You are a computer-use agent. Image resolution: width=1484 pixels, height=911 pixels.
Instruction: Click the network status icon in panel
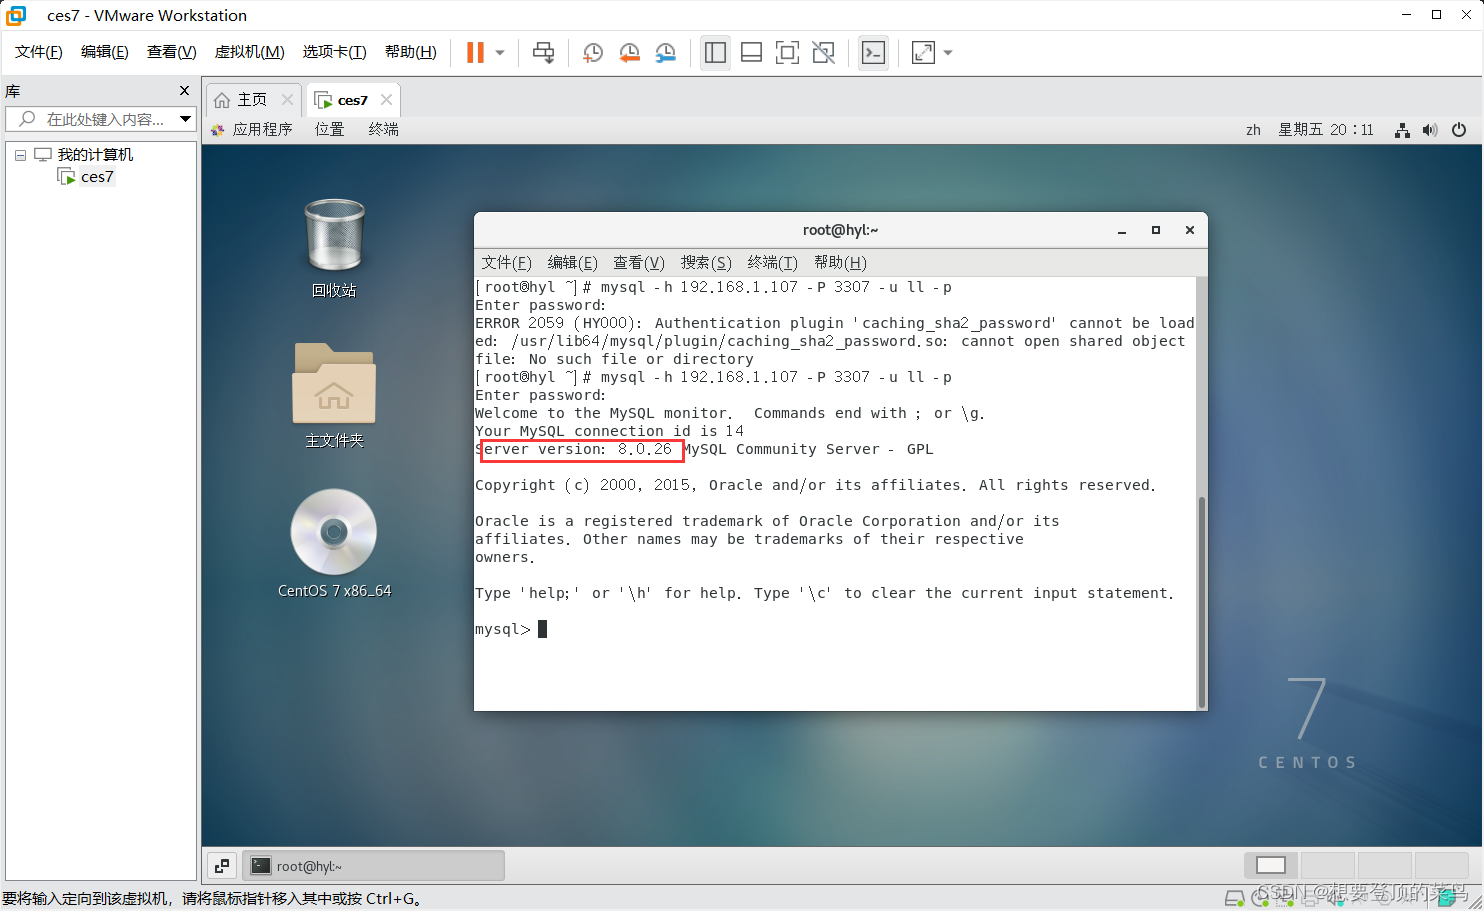pos(1402,130)
